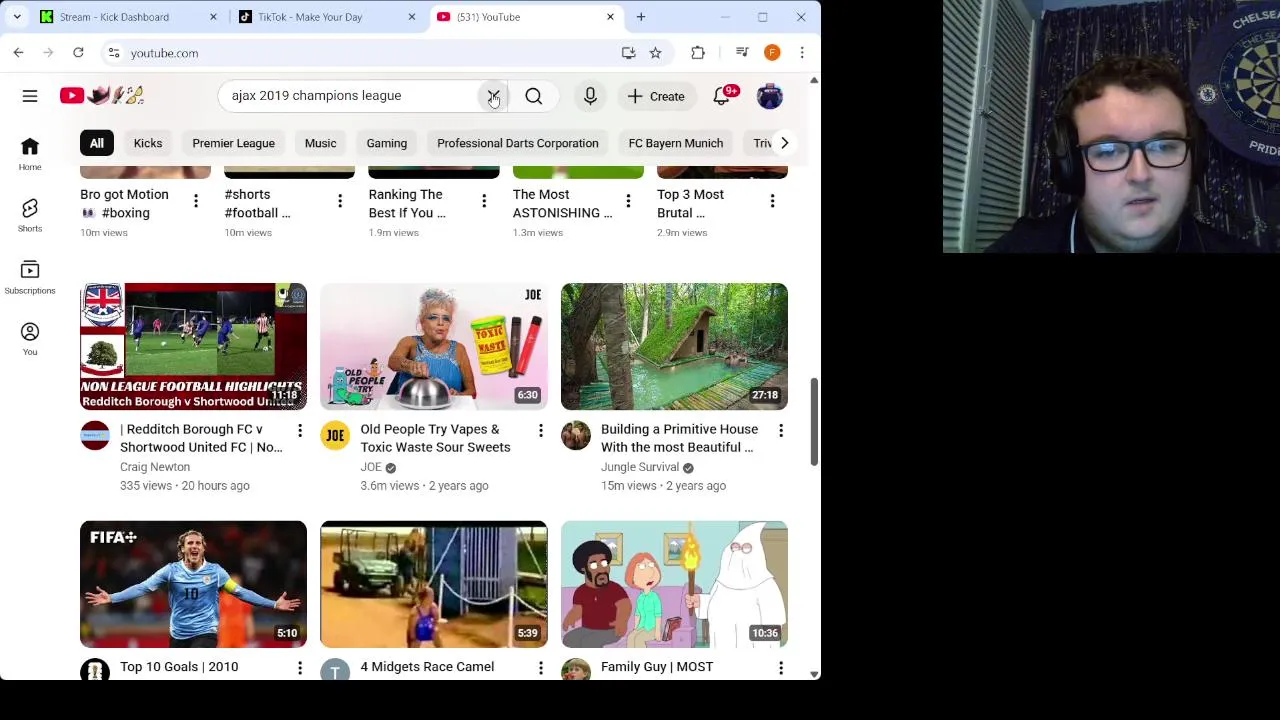Play the Family Guy thumbnail
The width and height of the screenshot is (1280, 720).
pyautogui.click(x=674, y=584)
